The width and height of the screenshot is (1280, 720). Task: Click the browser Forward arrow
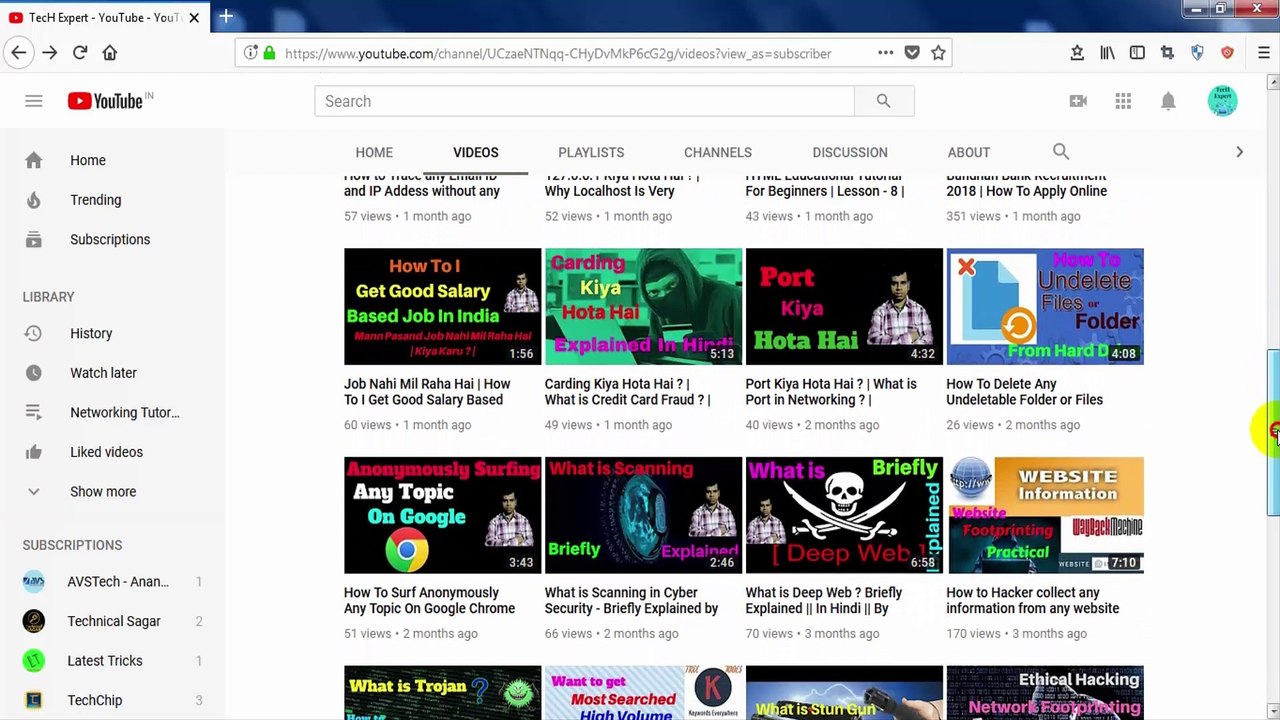pos(50,53)
